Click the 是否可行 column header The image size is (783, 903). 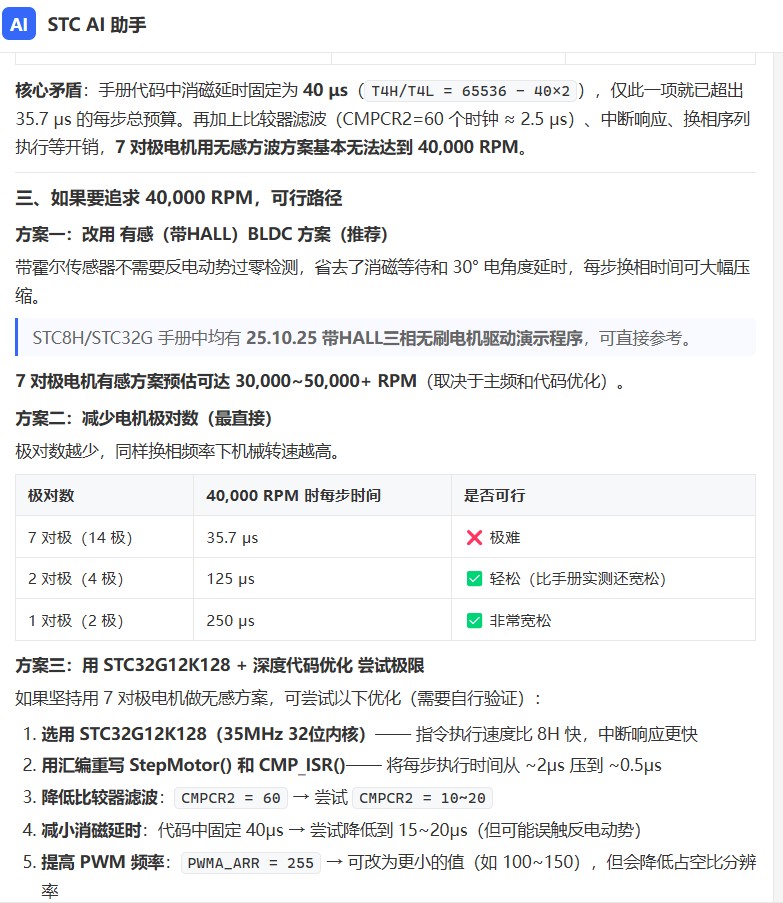point(603,495)
